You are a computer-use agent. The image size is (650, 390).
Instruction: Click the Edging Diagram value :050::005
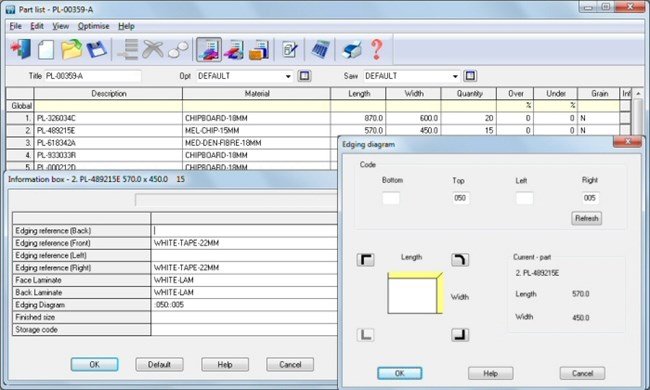tap(245, 305)
